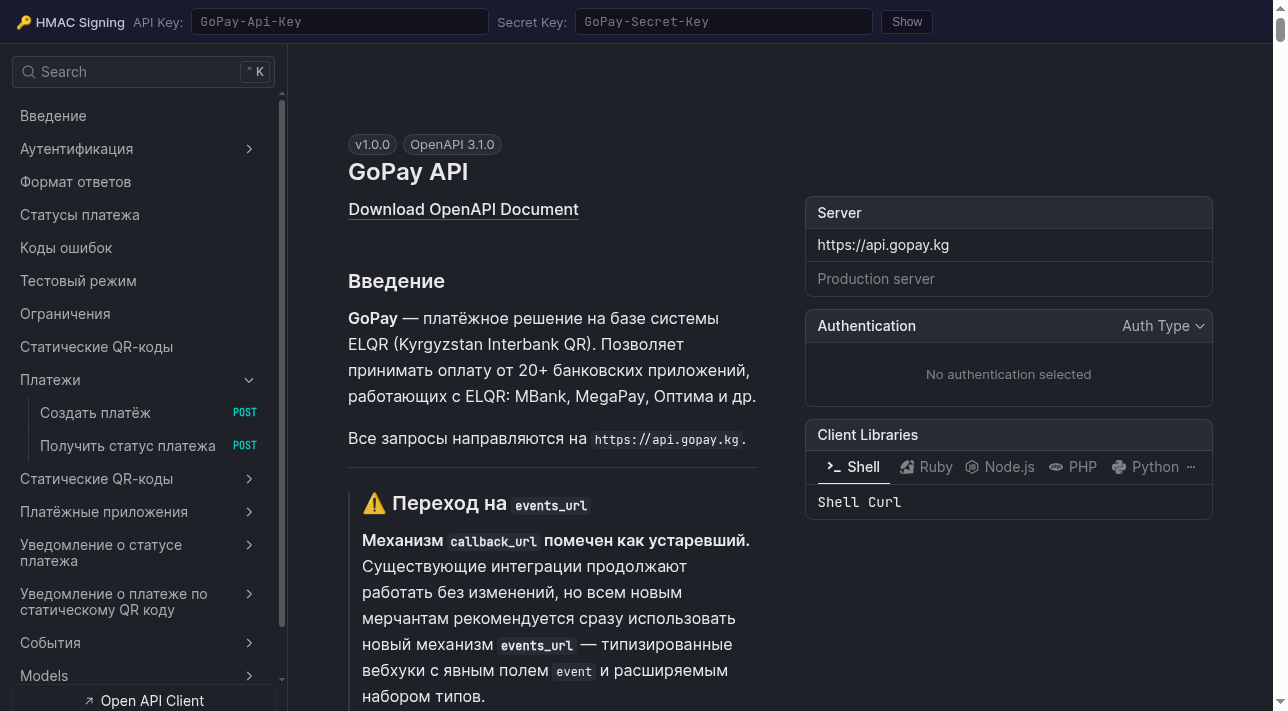This screenshot has width=1288, height=711.
Task: Expand Уведомление о платеже по статическому QR
Action: coord(249,594)
